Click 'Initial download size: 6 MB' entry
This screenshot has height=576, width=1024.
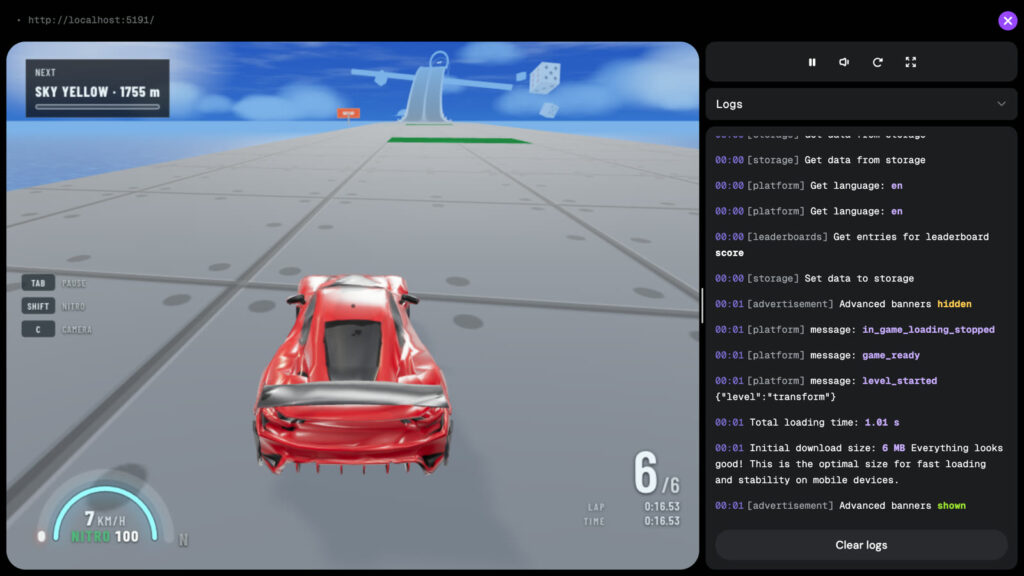click(859, 464)
